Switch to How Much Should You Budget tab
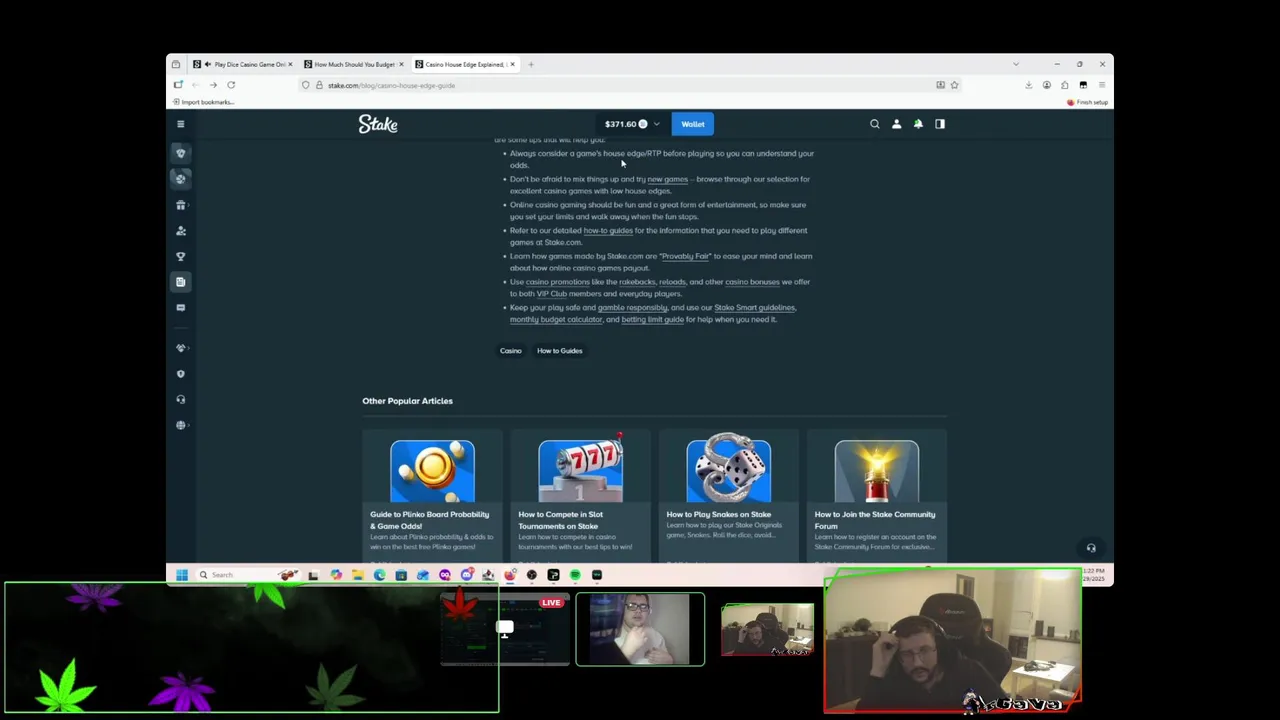The height and width of the screenshot is (720, 1280). pyautogui.click(x=353, y=64)
